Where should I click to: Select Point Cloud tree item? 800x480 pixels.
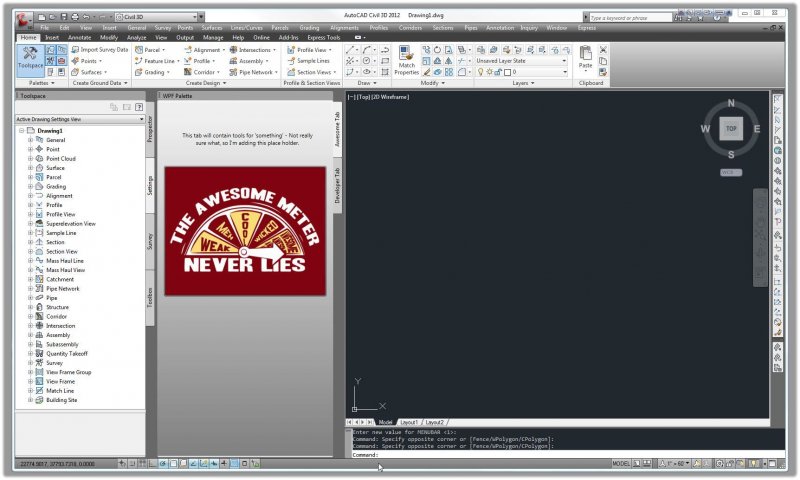pyautogui.click(x=61, y=159)
